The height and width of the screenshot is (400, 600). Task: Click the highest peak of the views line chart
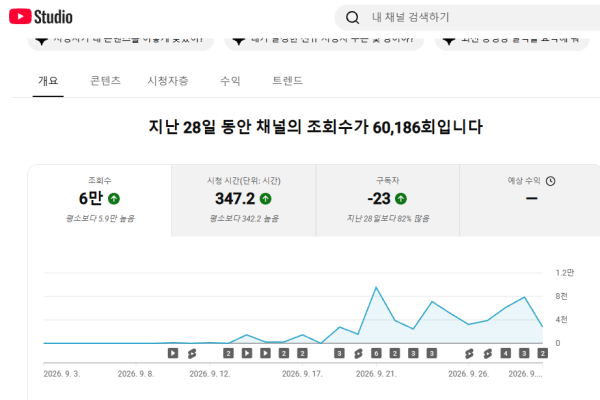point(376,287)
